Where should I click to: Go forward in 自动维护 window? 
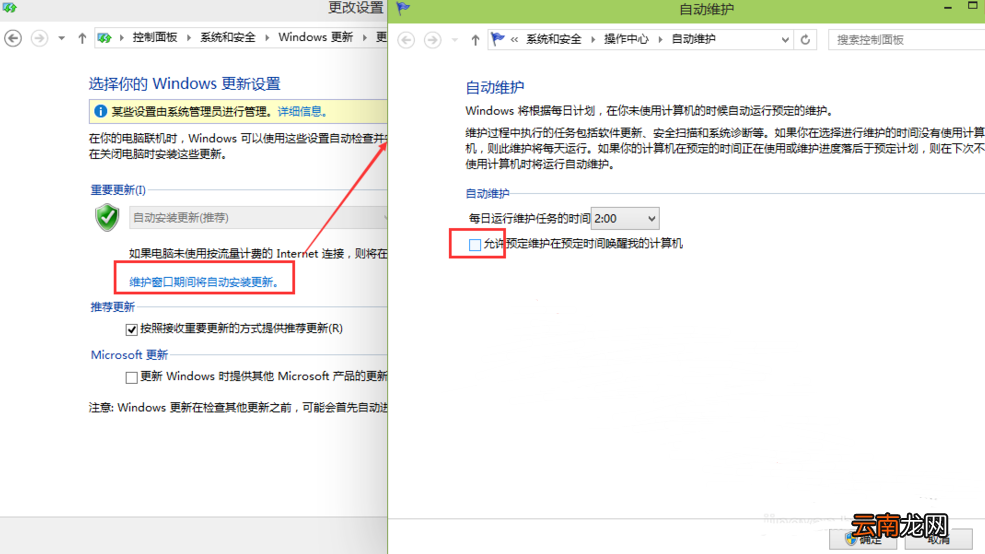432,40
